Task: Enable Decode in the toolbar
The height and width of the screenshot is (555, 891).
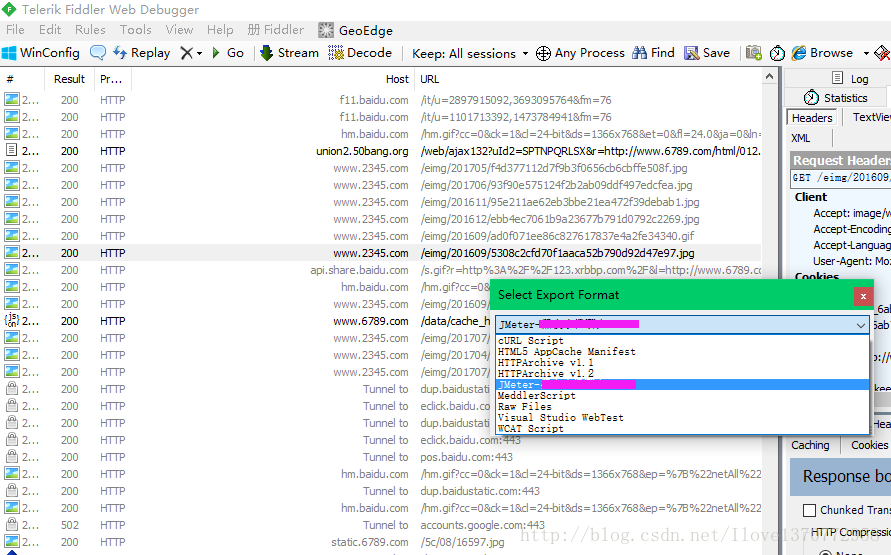Action: 360,53
